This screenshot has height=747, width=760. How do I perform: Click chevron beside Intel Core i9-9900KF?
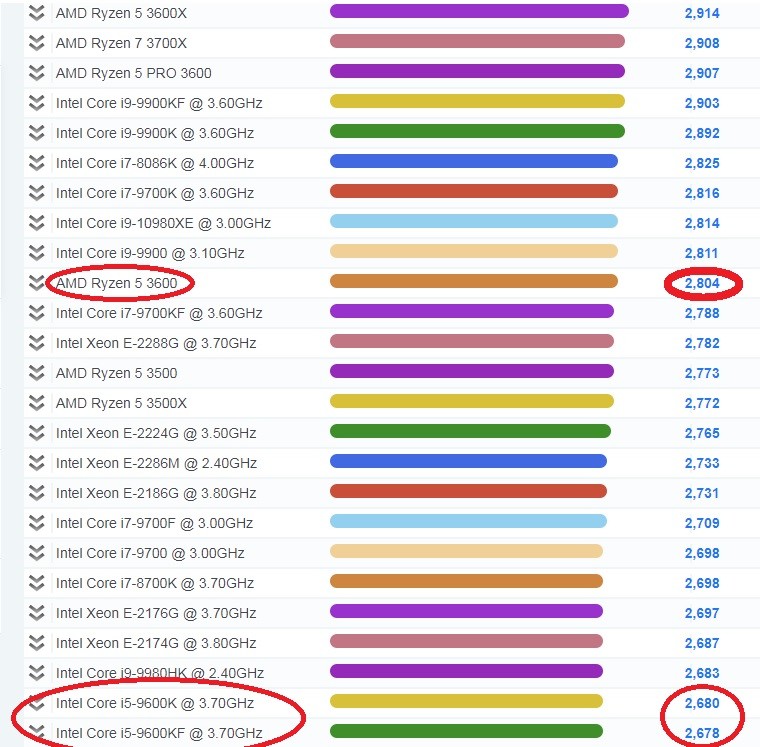[x=36, y=103]
